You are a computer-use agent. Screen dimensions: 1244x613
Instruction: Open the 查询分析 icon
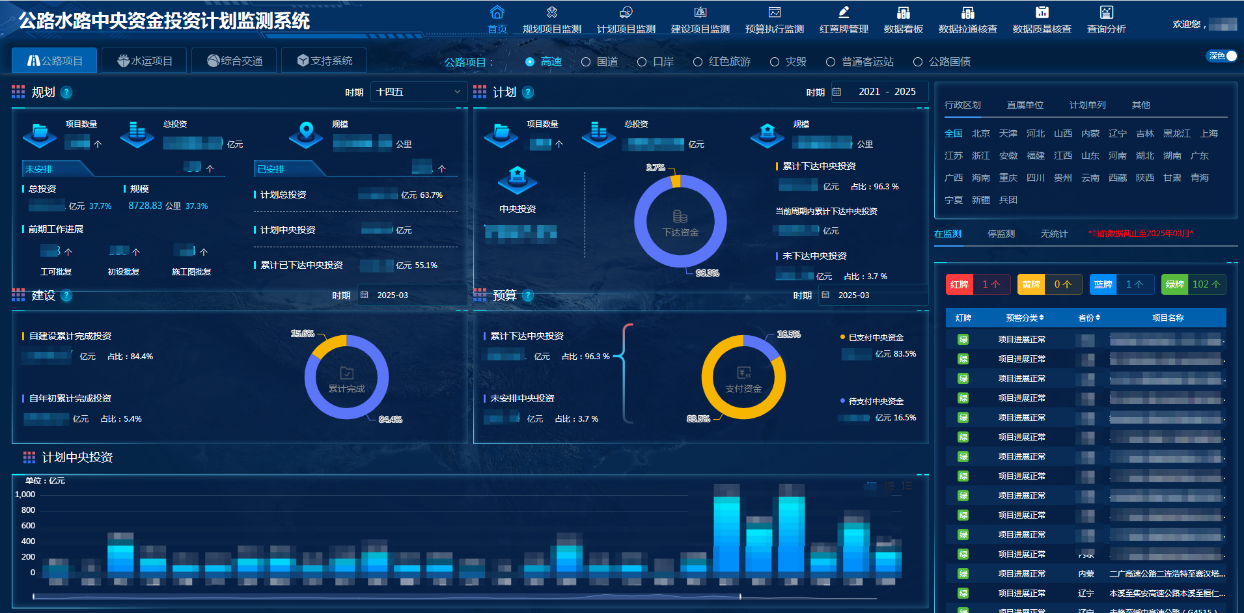point(1106,12)
